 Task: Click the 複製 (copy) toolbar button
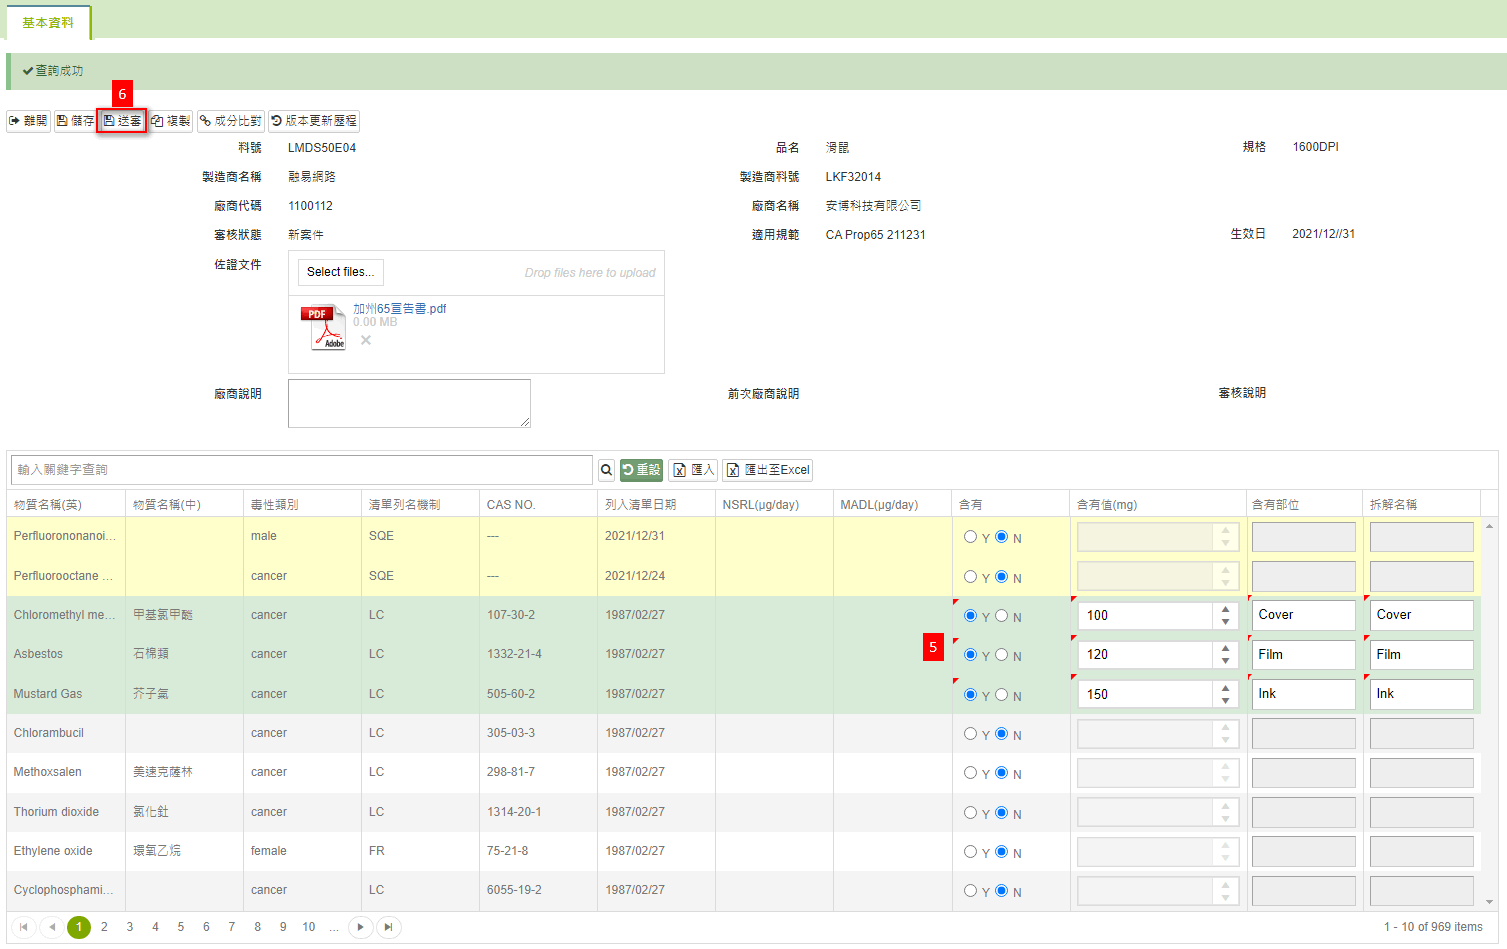170,121
